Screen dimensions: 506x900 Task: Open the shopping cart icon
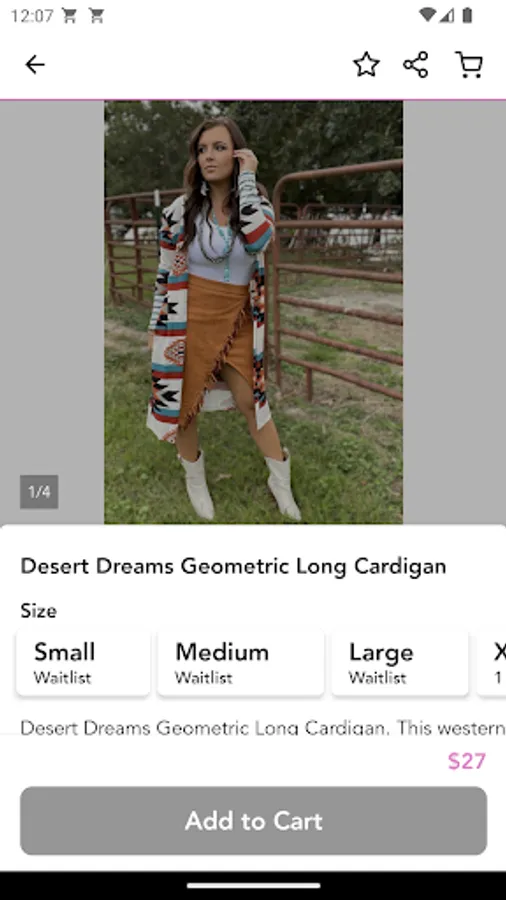coord(469,64)
